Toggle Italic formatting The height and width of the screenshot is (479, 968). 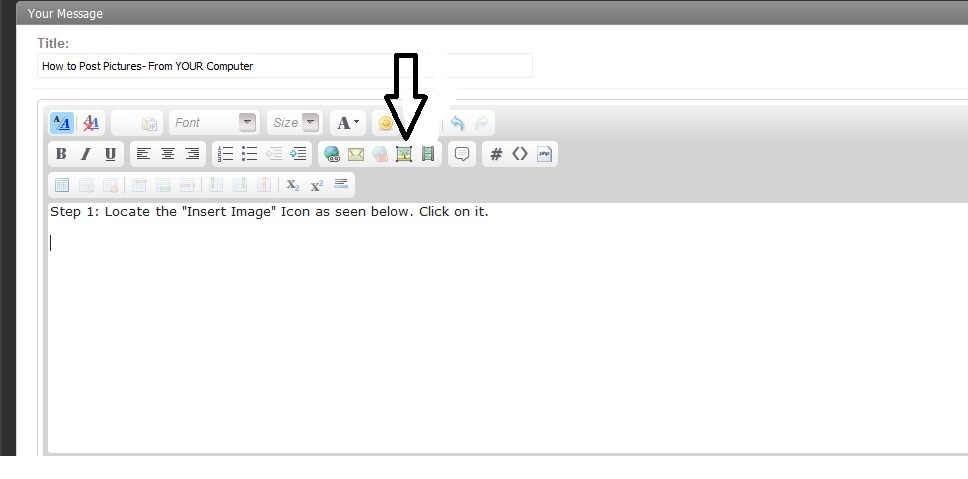pyautogui.click(x=85, y=154)
